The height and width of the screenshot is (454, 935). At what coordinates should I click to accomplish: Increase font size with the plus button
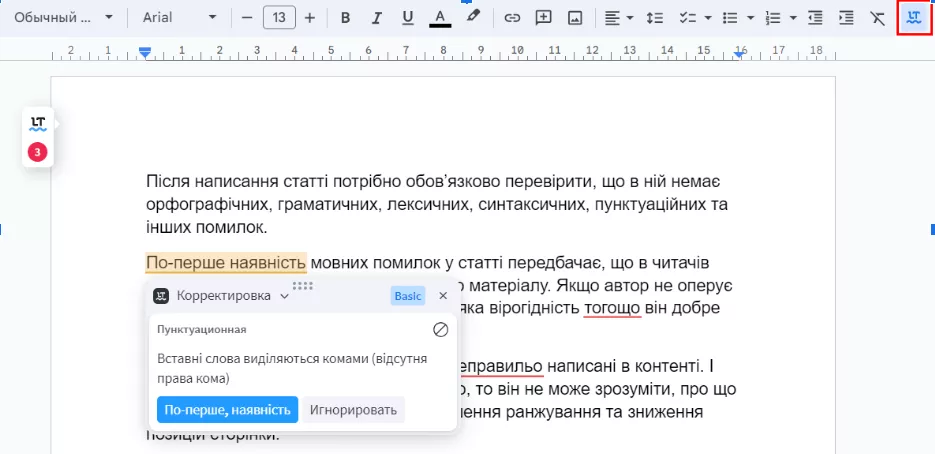309,18
